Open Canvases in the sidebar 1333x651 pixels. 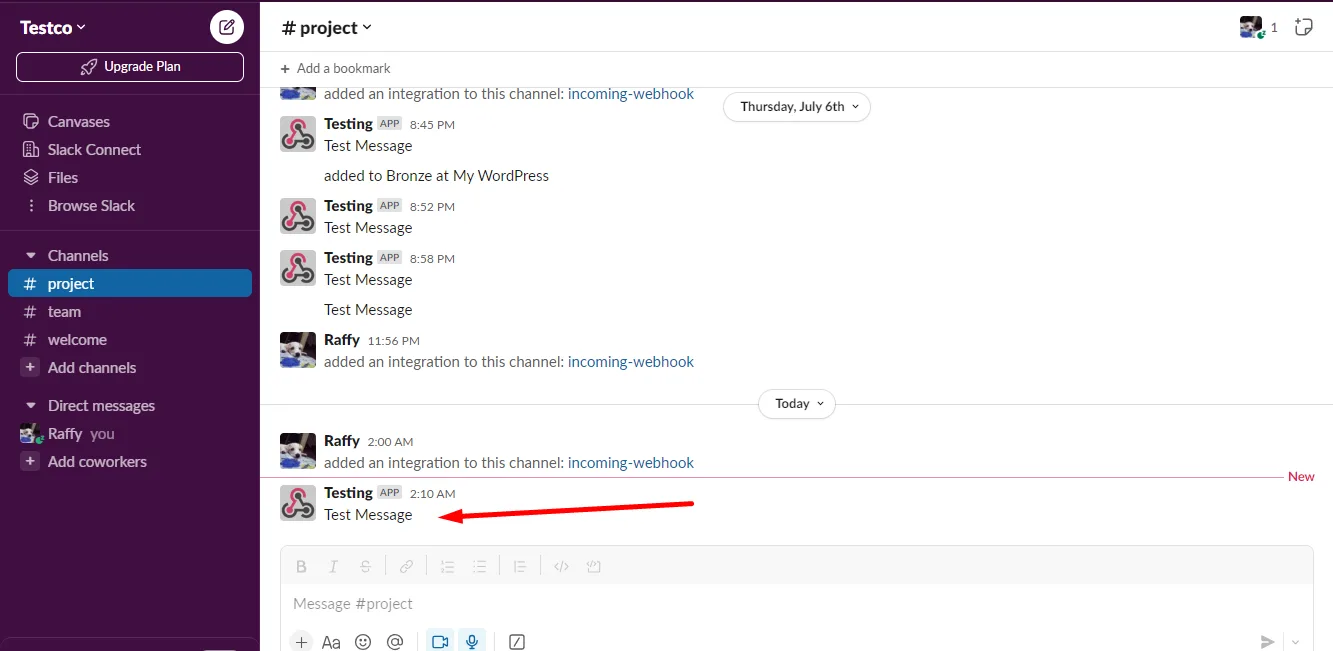pyautogui.click(x=78, y=122)
